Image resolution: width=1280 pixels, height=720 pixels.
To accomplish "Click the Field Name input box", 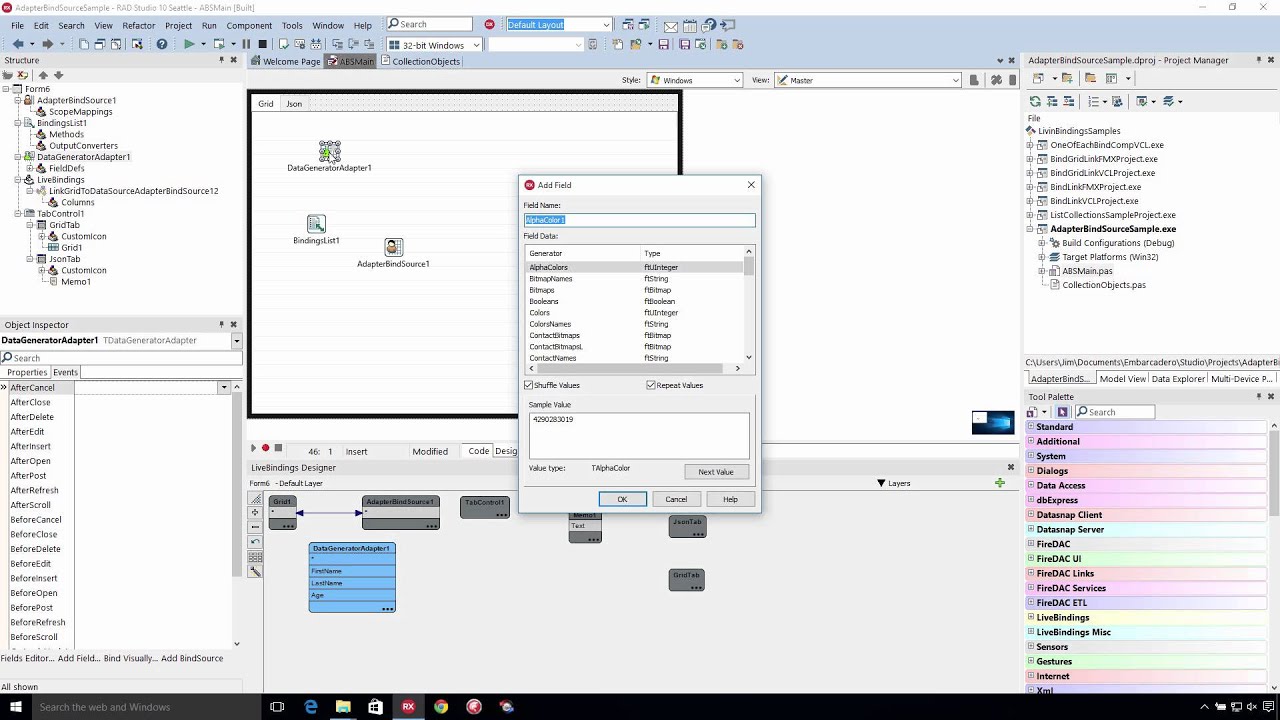I will tap(640, 220).
